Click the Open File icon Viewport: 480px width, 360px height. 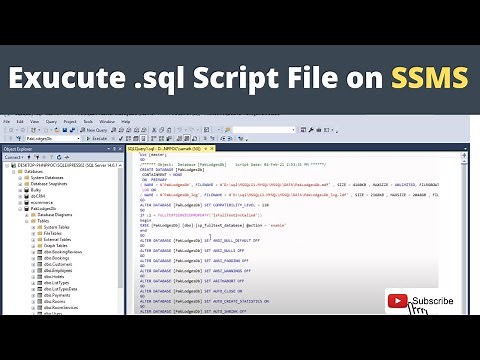click(x=57, y=130)
